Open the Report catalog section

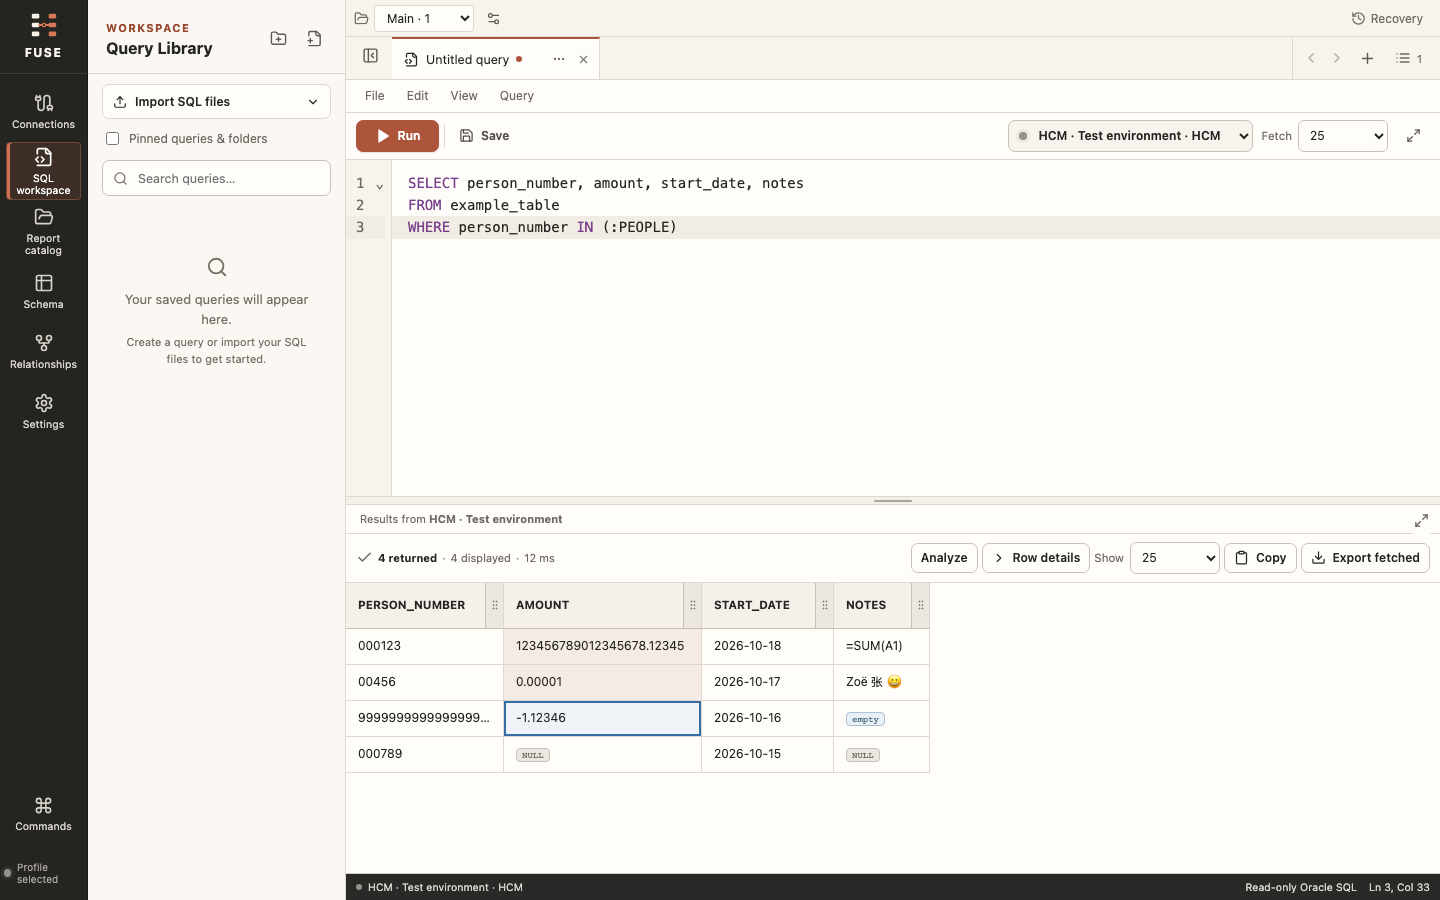click(x=43, y=231)
